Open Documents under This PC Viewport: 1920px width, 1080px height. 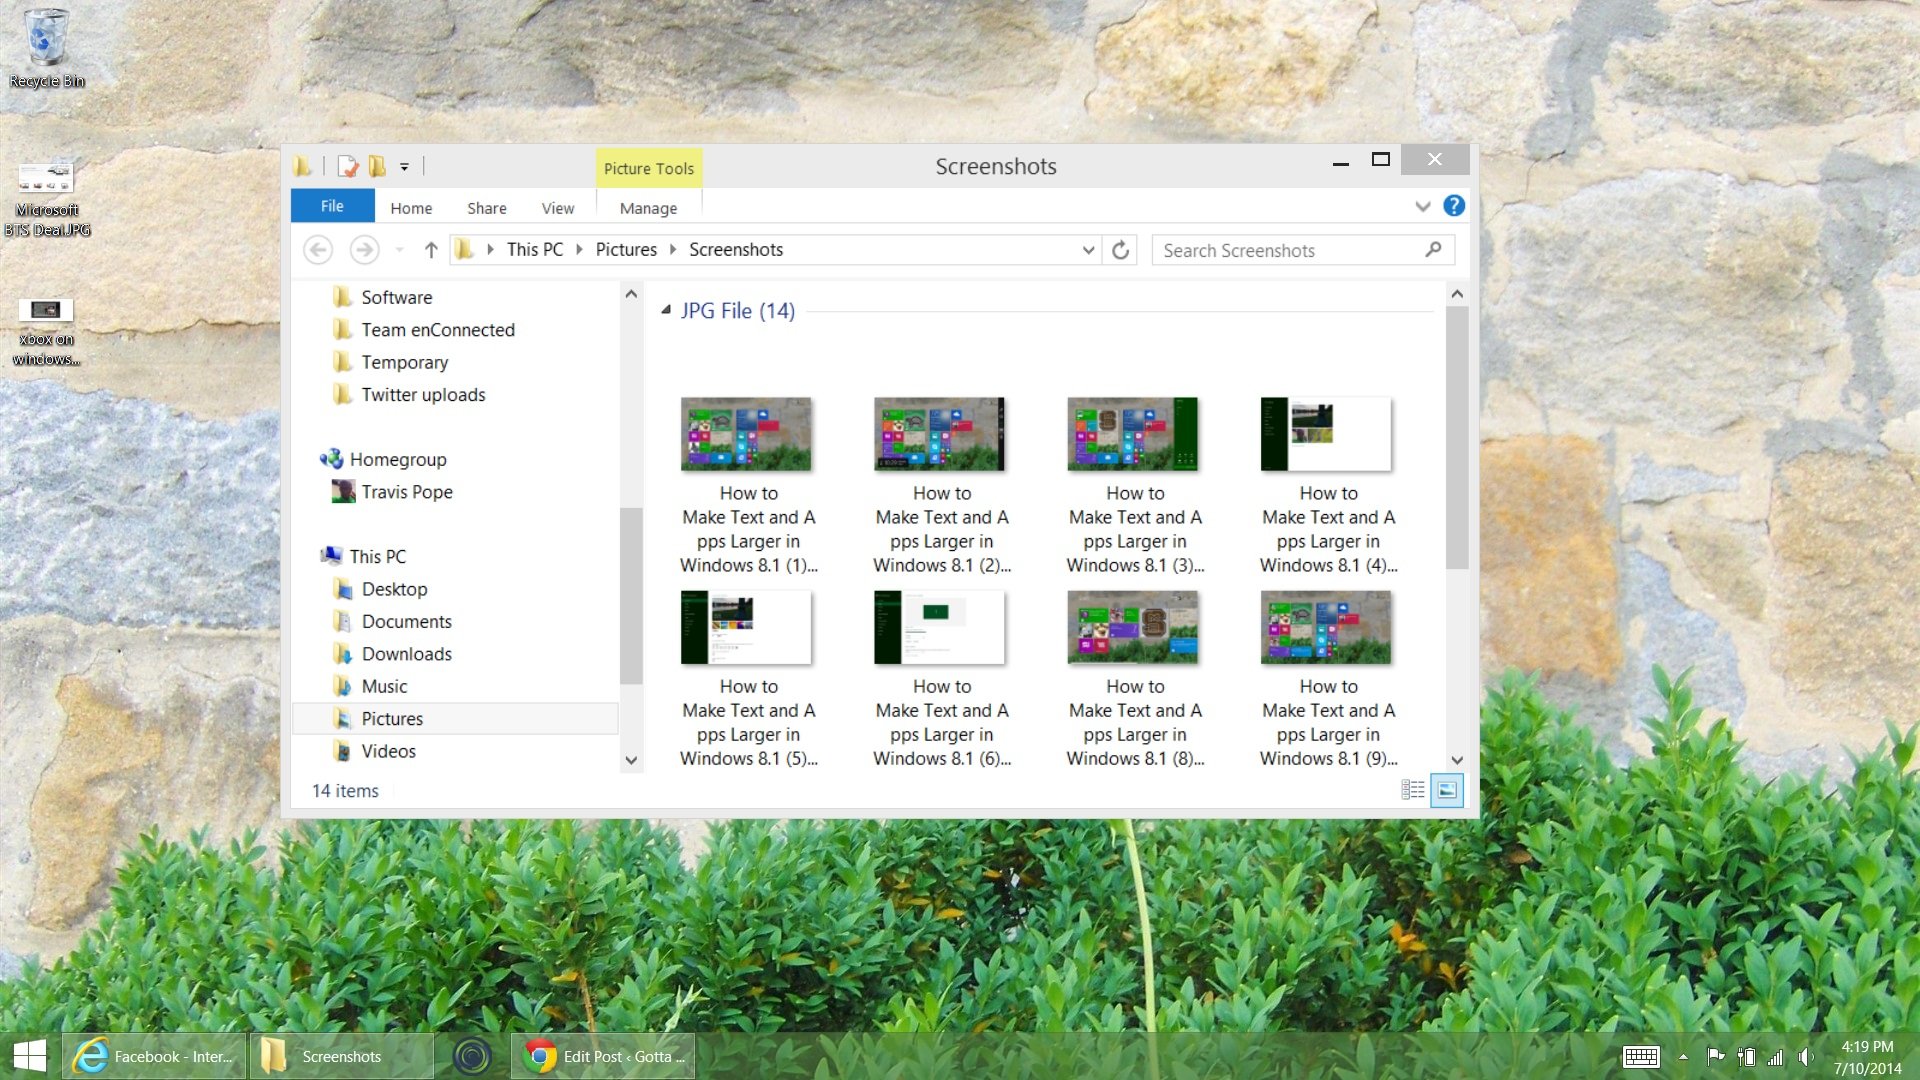pos(406,621)
